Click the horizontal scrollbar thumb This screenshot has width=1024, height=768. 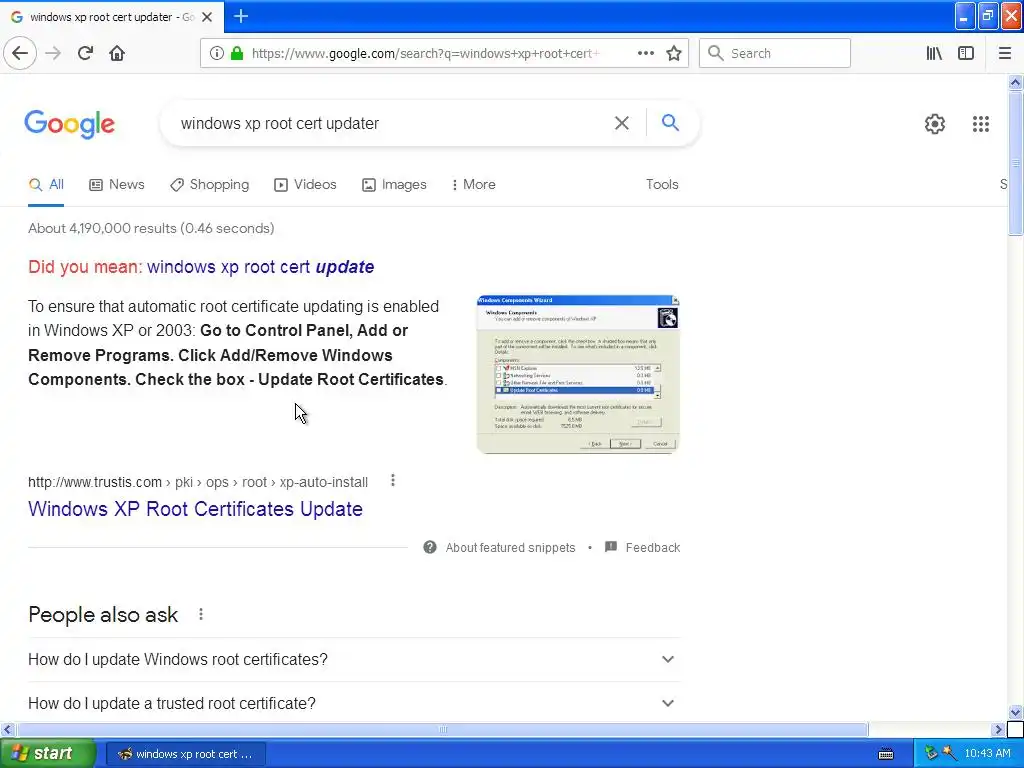click(x=442, y=729)
